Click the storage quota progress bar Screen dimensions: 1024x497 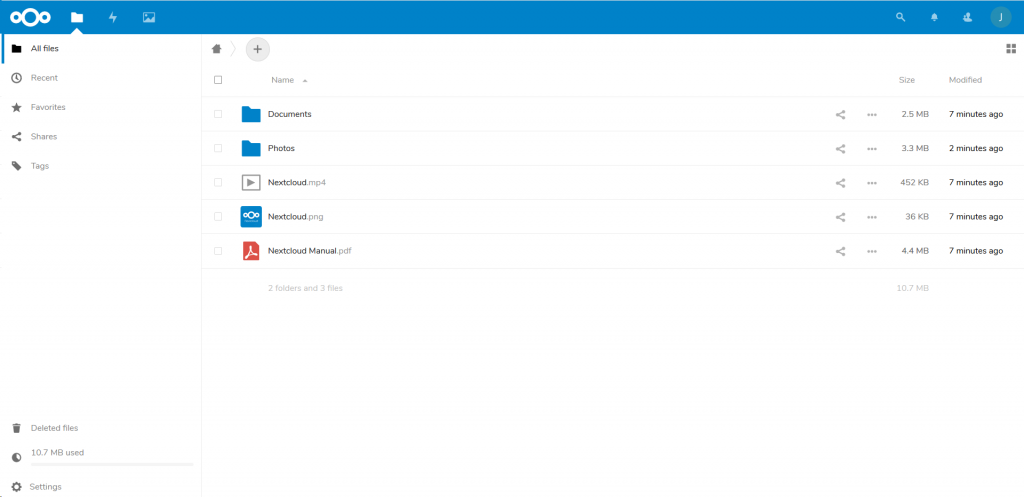click(x=112, y=464)
